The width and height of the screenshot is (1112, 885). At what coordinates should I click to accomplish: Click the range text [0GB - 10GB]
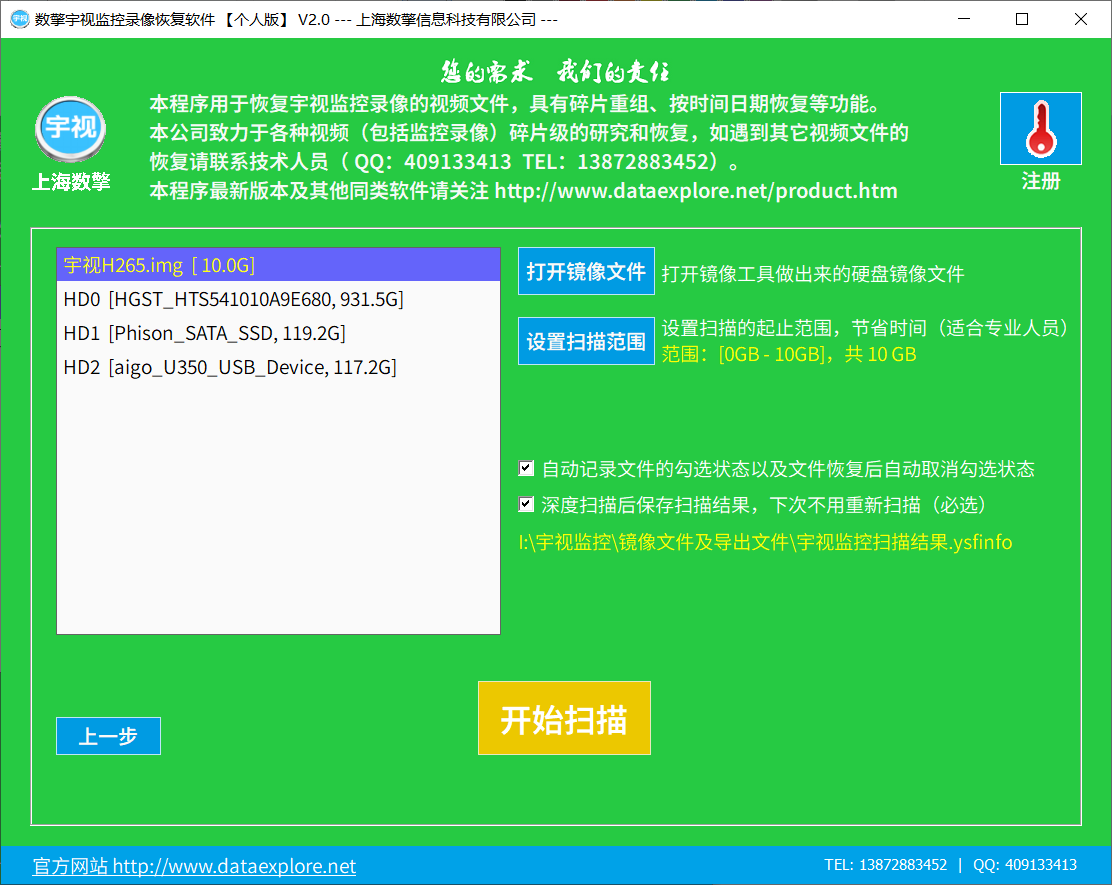pos(772,354)
